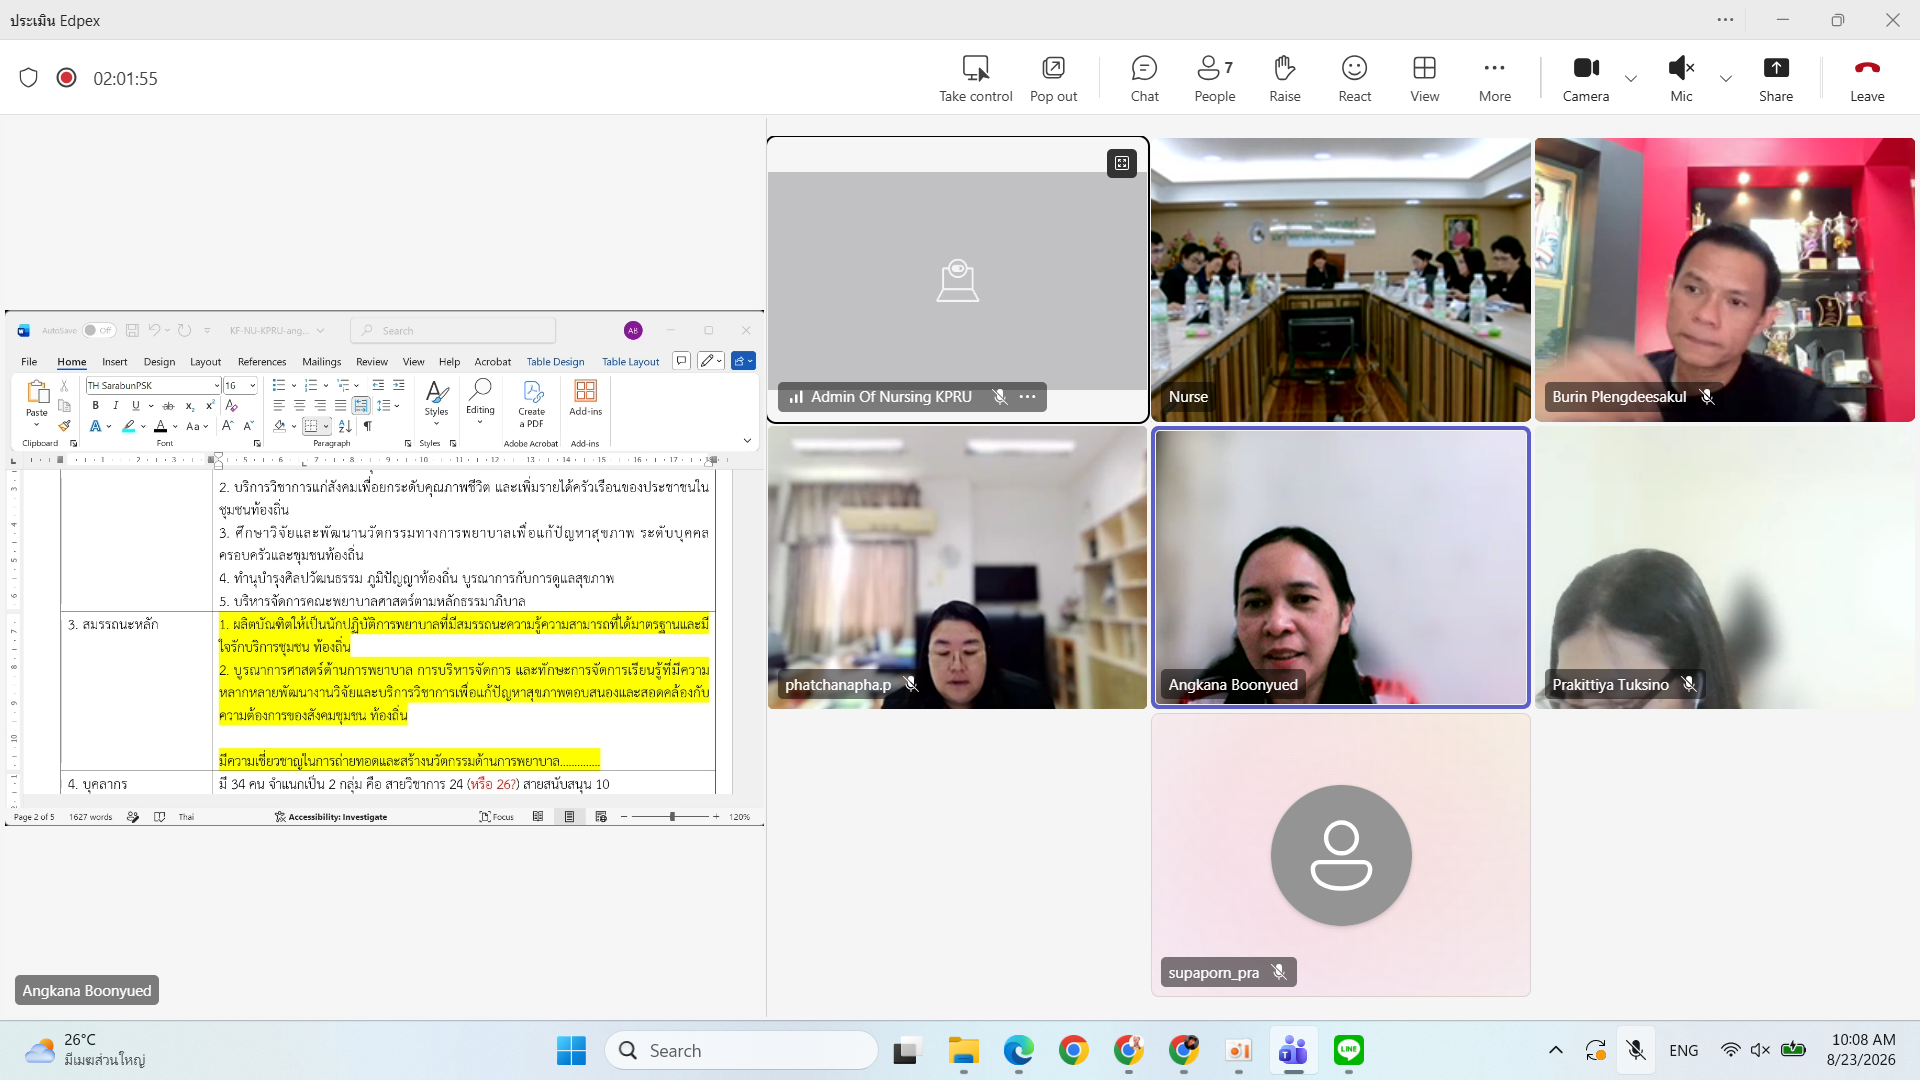Expand the Camera options arrow
The height and width of the screenshot is (1080, 1920).
coord(1631,79)
